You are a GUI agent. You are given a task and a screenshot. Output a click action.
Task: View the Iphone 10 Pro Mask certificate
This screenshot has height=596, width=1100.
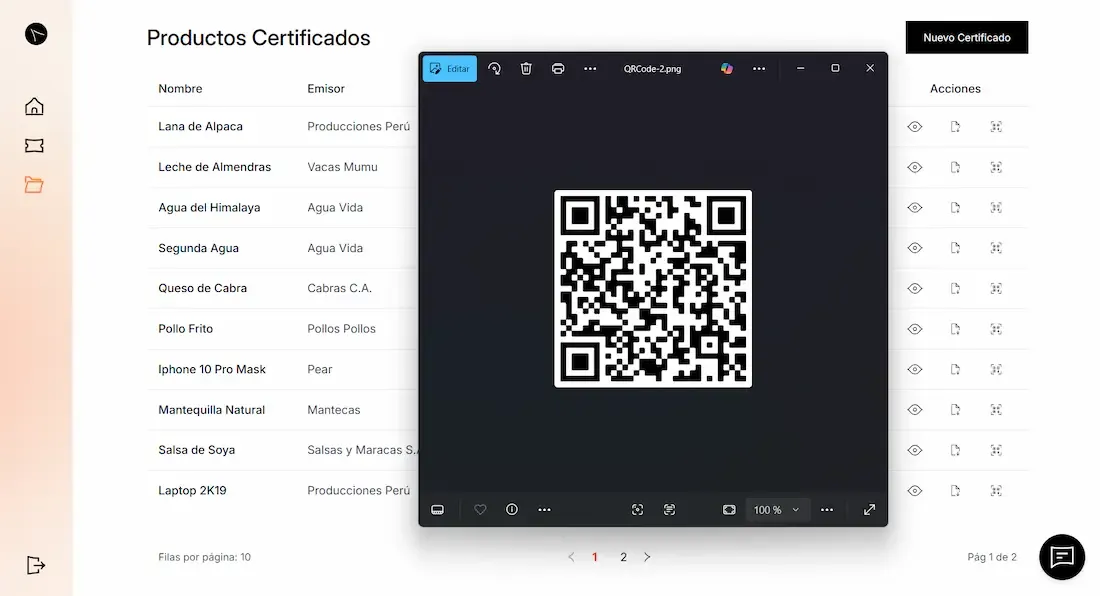915,370
